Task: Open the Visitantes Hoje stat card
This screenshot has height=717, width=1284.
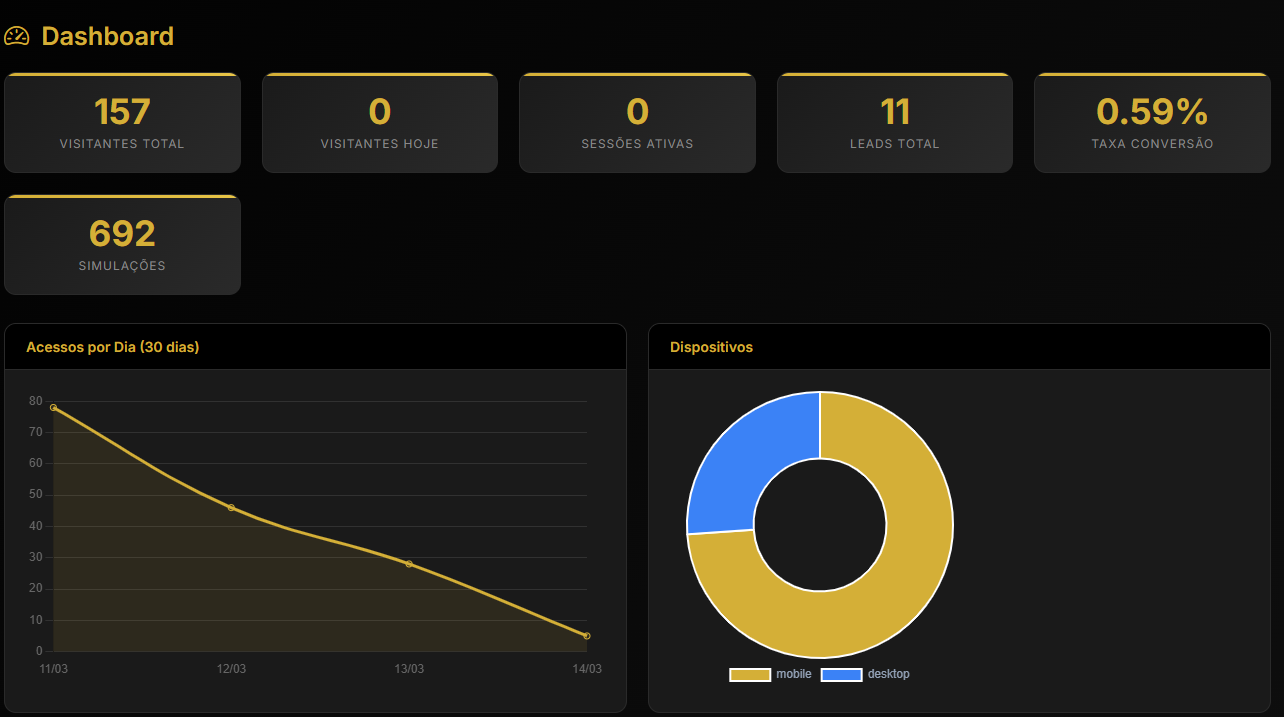Action: tap(379, 122)
